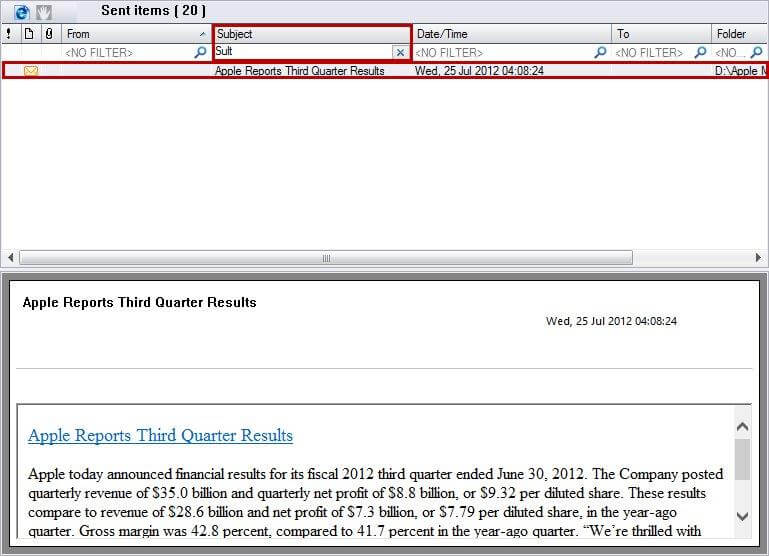
Task: Click the To column header
Action: coord(661,34)
